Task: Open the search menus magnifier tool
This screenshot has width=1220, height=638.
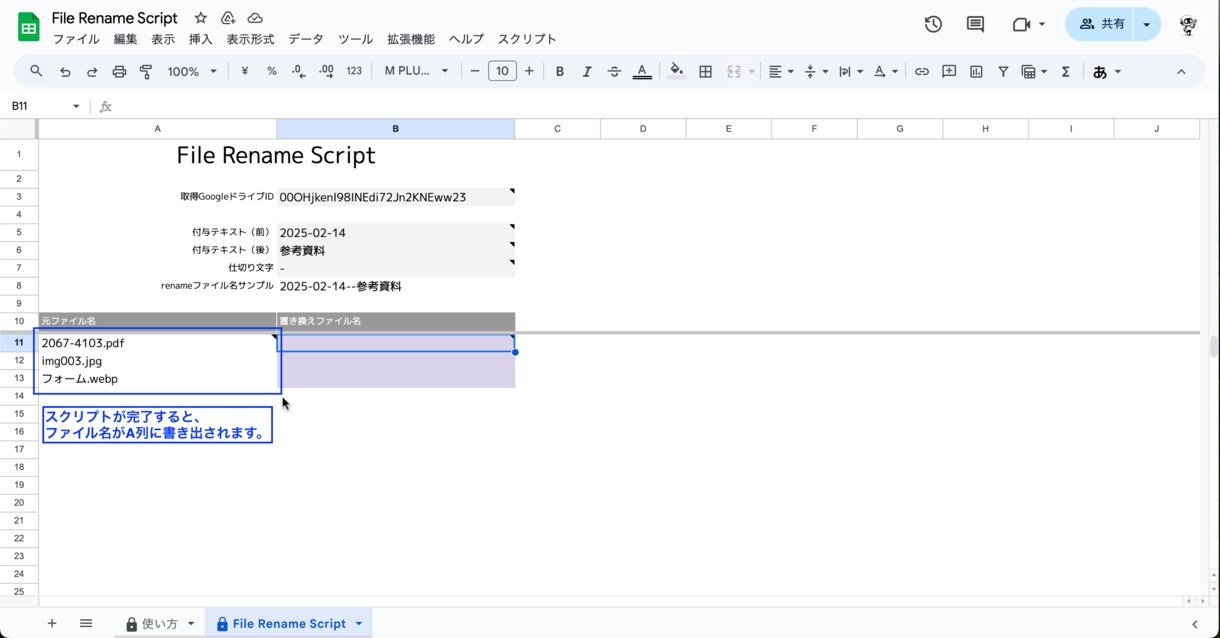Action: (37, 71)
